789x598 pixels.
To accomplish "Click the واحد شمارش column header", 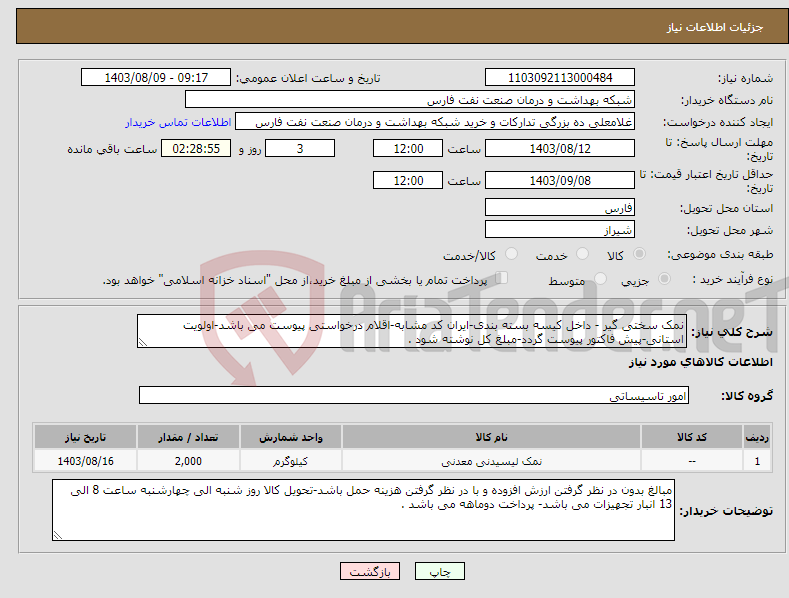I will pyautogui.click(x=290, y=437).
